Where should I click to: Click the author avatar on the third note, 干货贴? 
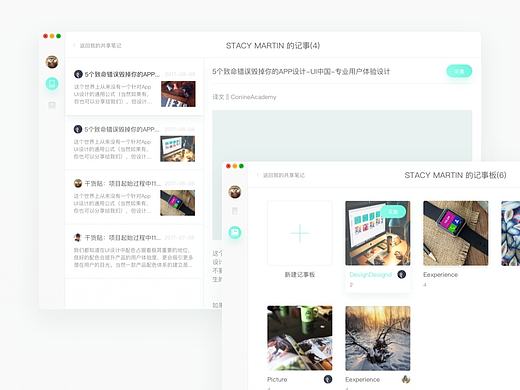tap(78, 183)
